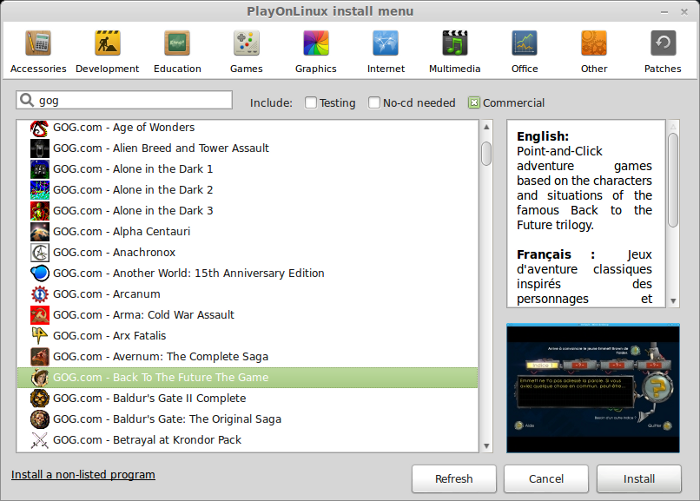Click the description panel scroll down arrow

click(673, 301)
